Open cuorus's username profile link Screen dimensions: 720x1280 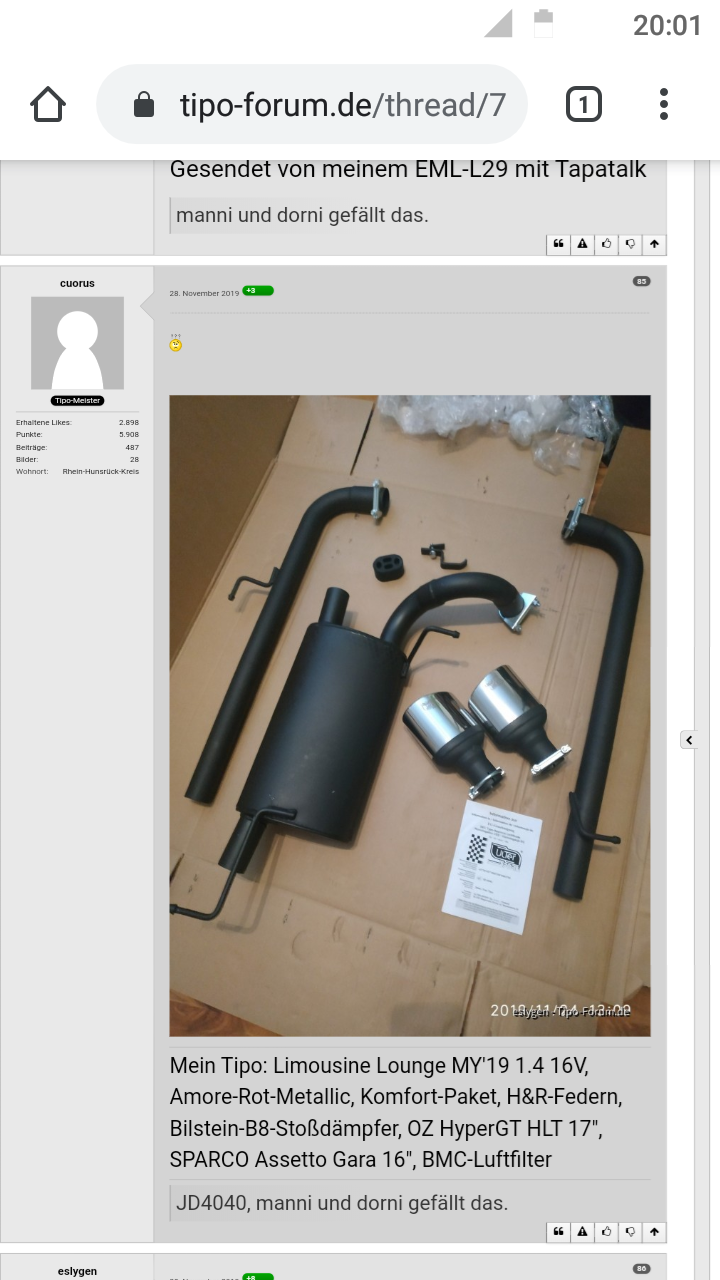(77, 283)
